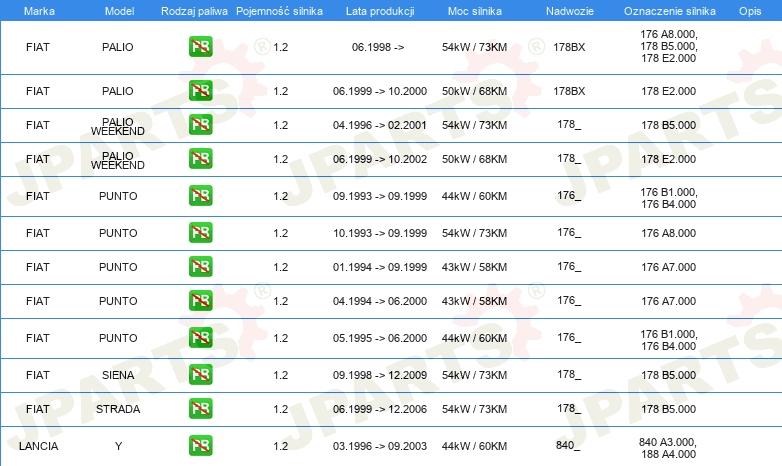Click 178BX body code in the 06.1998 row
782x466 pixels.
tap(569, 47)
